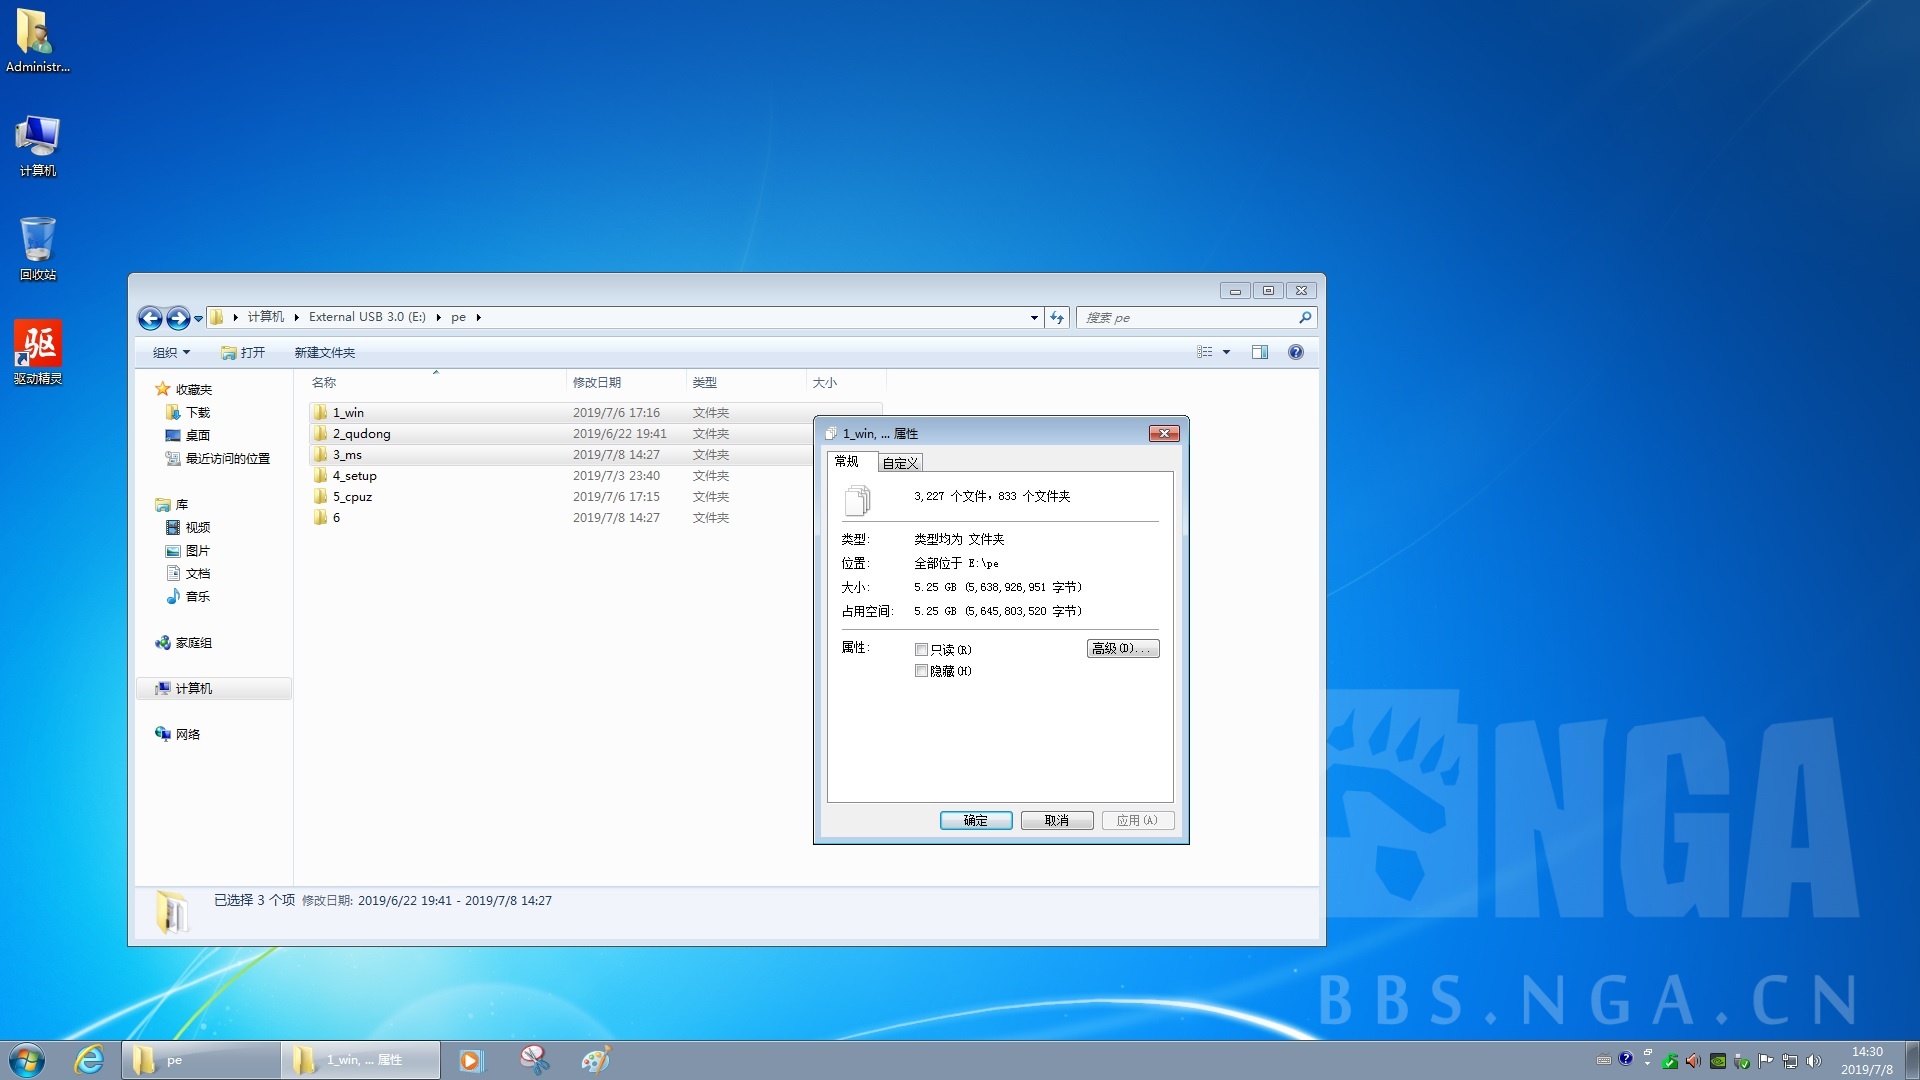
Task: Click the NVIDIA icon in system tray
Action: [1718, 1061]
